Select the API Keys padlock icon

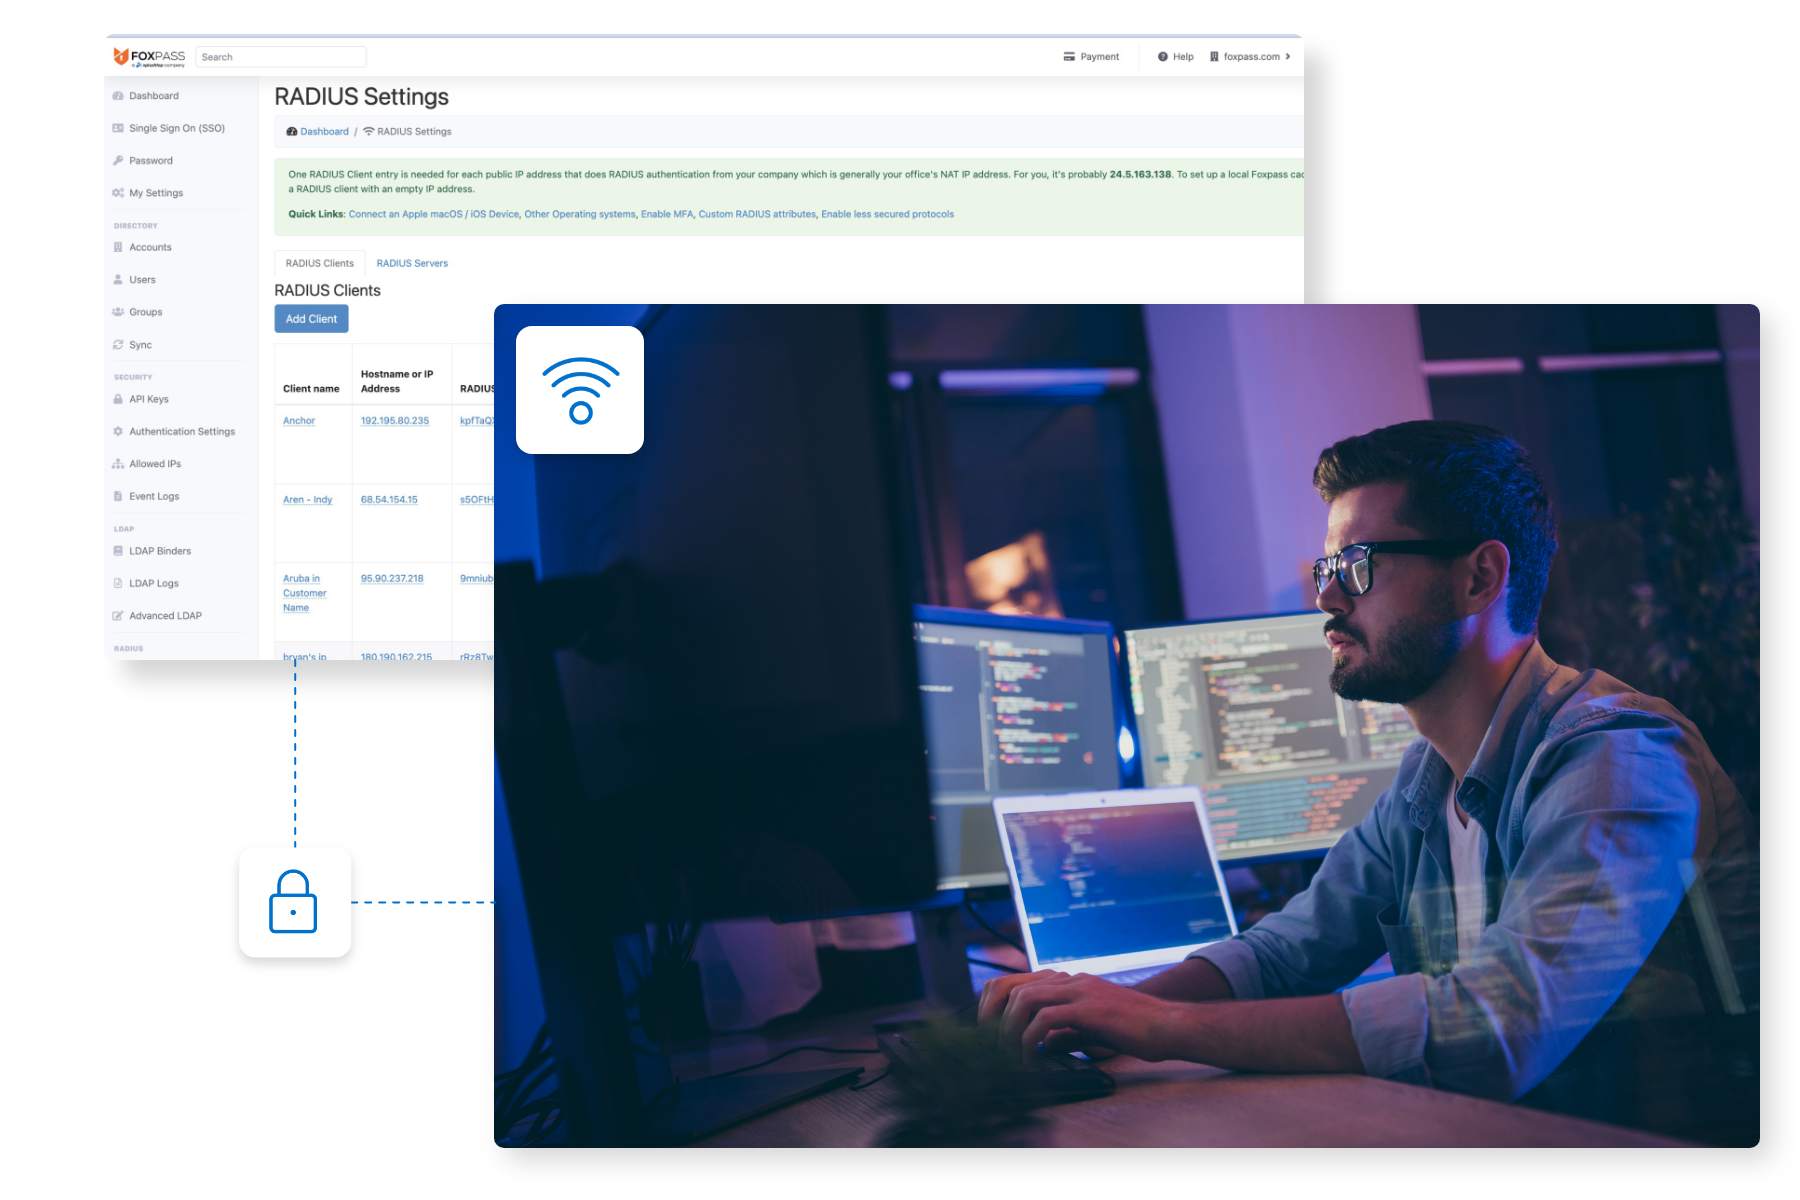117,399
